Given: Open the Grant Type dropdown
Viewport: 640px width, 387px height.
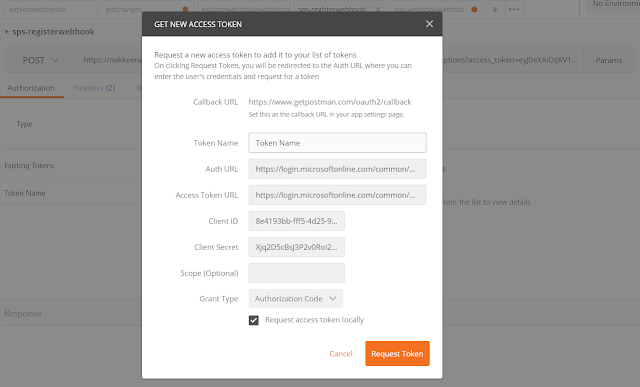Looking at the screenshot, I should tap(296, 299).
